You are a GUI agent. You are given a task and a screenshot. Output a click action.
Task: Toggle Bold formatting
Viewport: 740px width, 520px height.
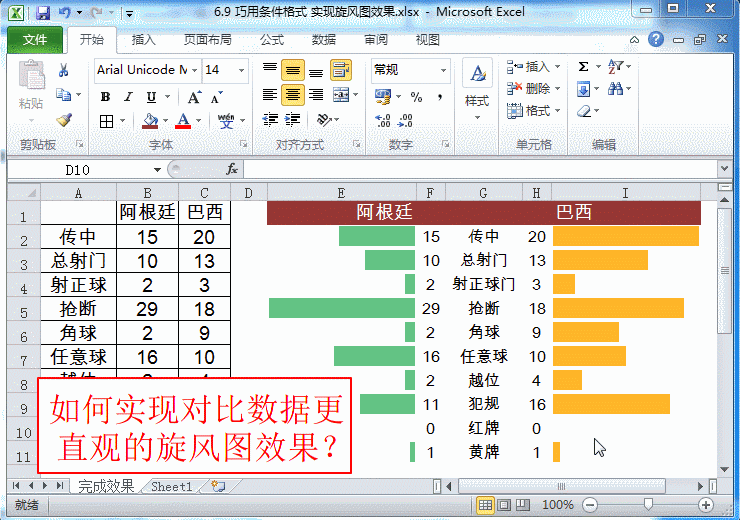coord(105,97)
